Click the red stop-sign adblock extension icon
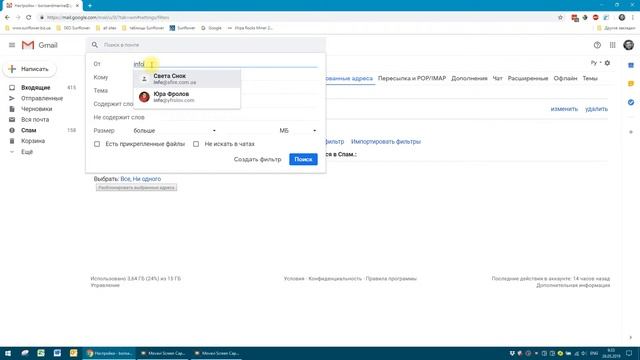 click(x=596, y=17)
